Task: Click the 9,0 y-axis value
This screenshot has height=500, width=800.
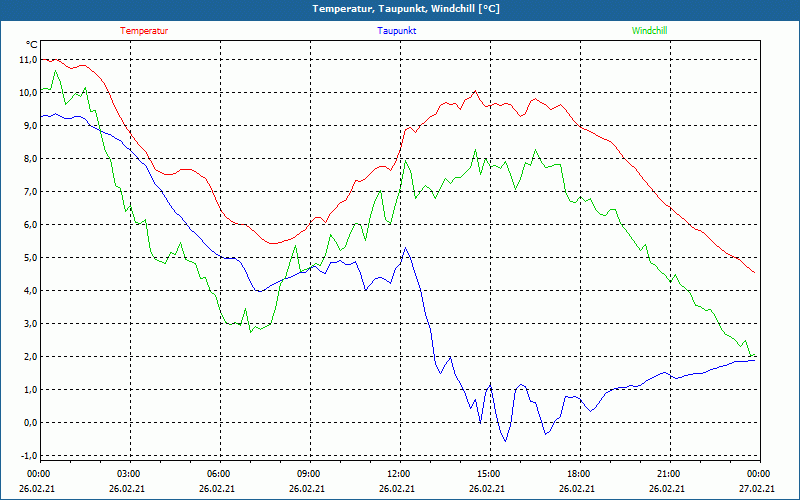Action: [30, 126]
